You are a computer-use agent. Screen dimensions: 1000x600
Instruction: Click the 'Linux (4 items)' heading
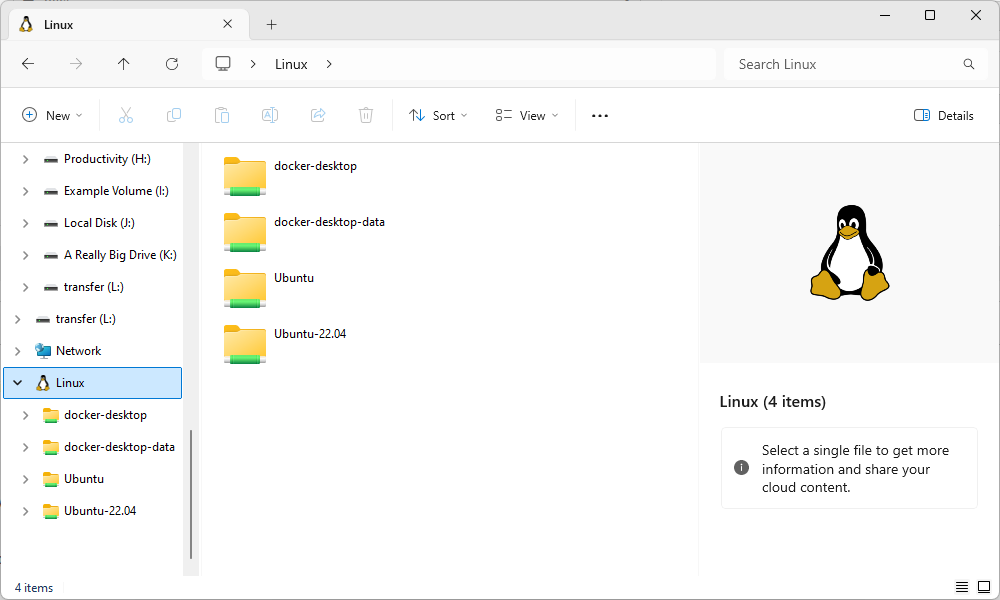coord(772,402)
